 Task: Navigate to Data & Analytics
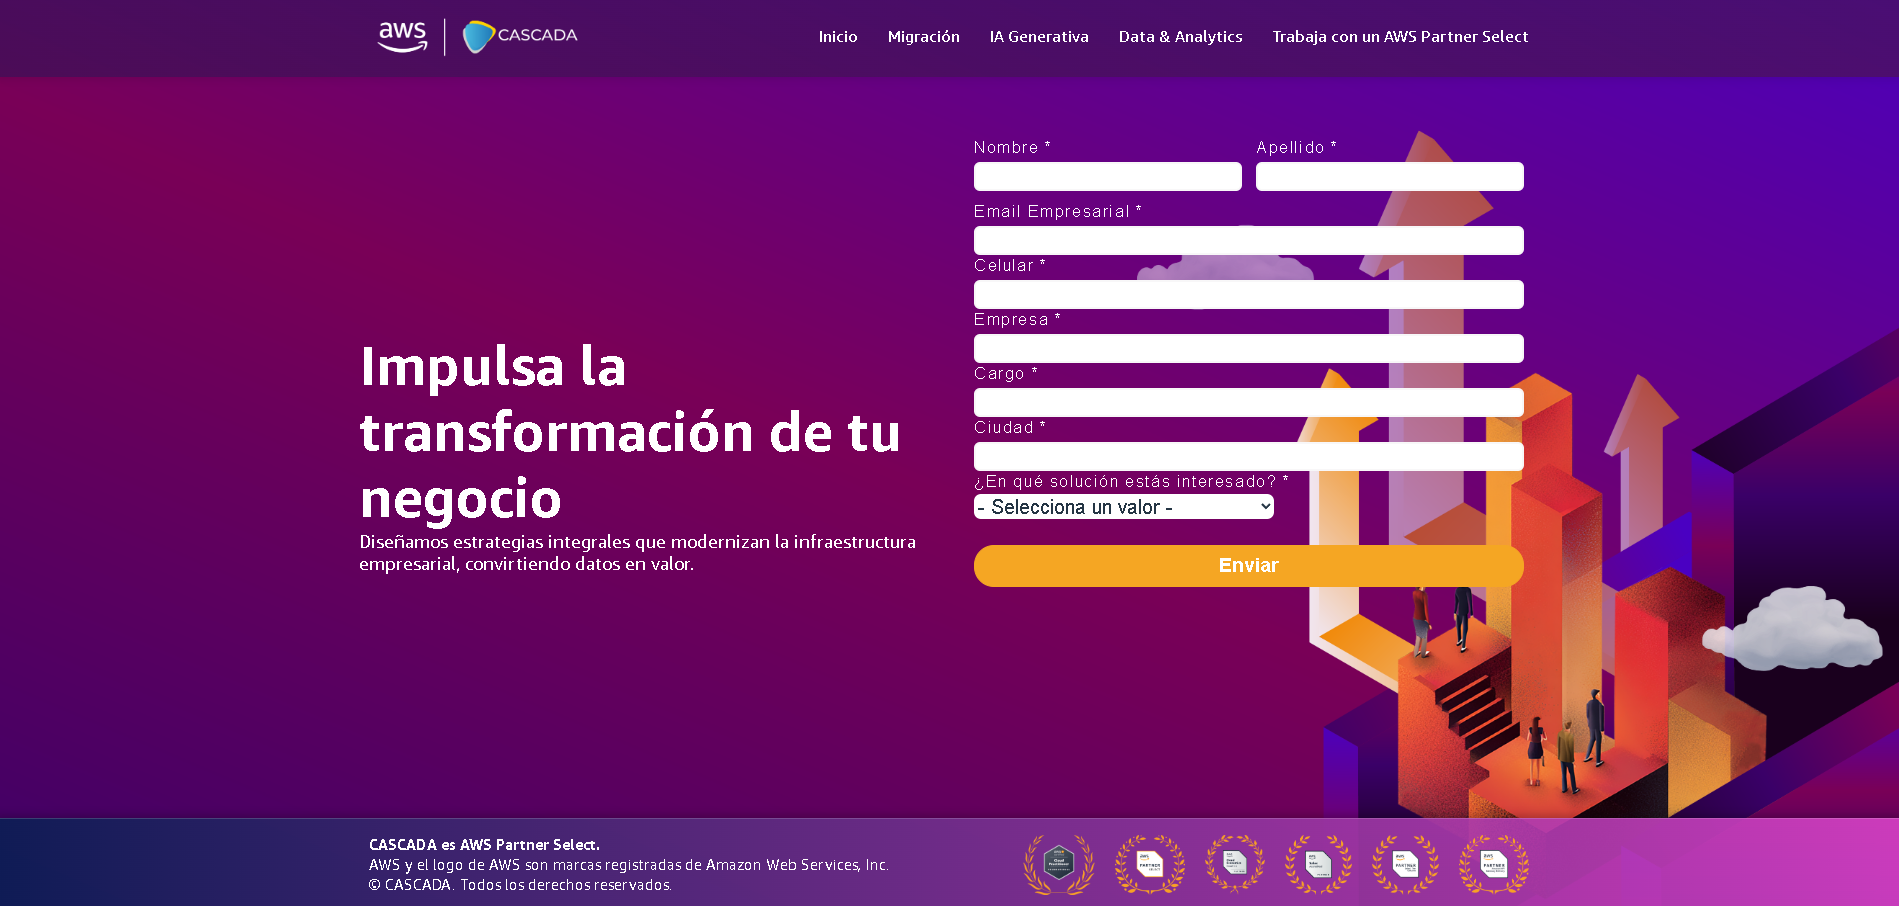pos(1181,37)
